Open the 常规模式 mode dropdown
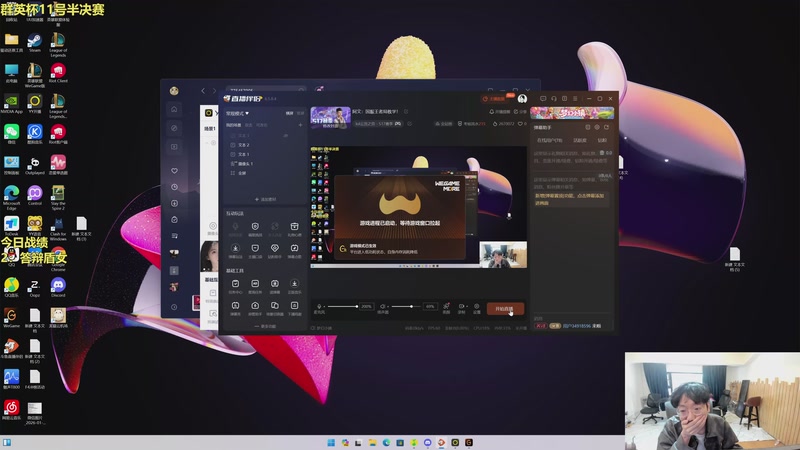 click(237, 113)
